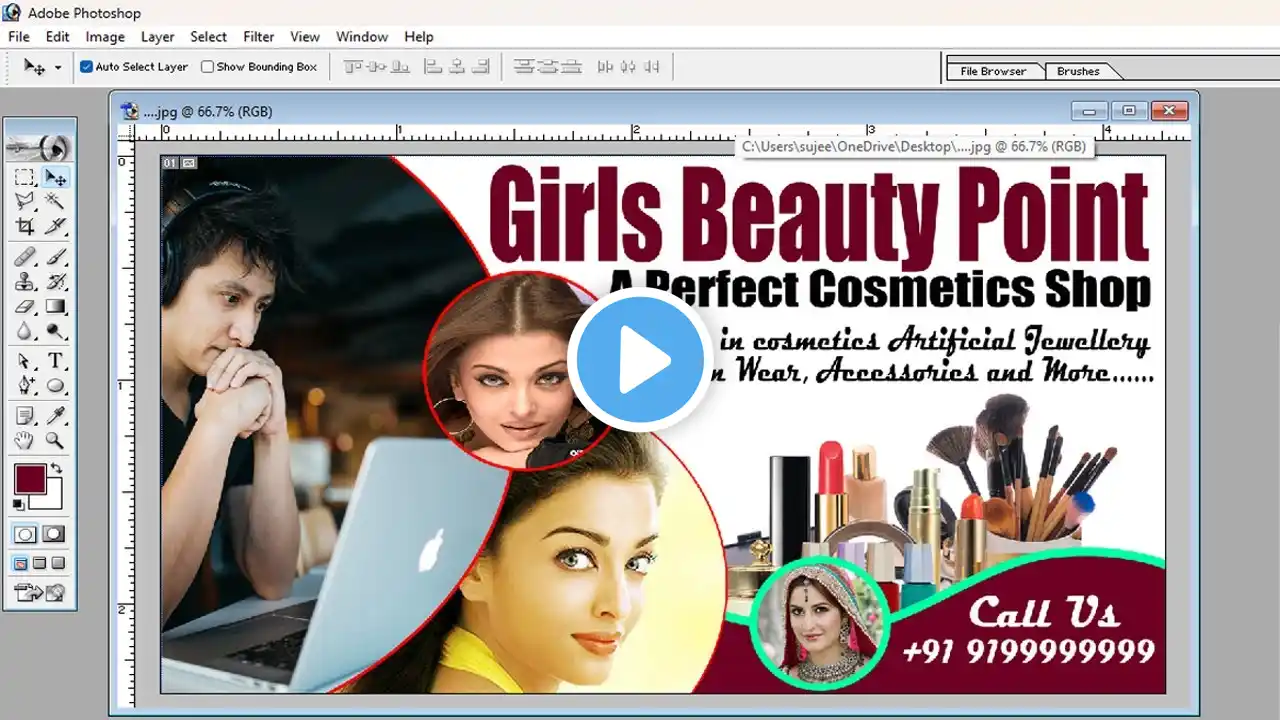Open the Filter menu
Screen dimensions: 1280x720
coord(258,37)
